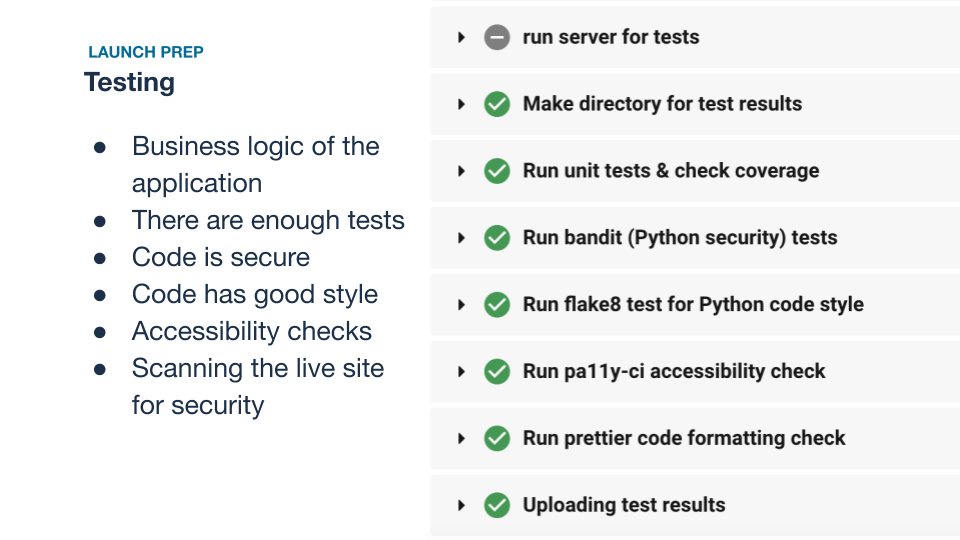Click the 'Accessibility checks' bullet
This screenshot has width=960, height=540.
pos(252,331)
